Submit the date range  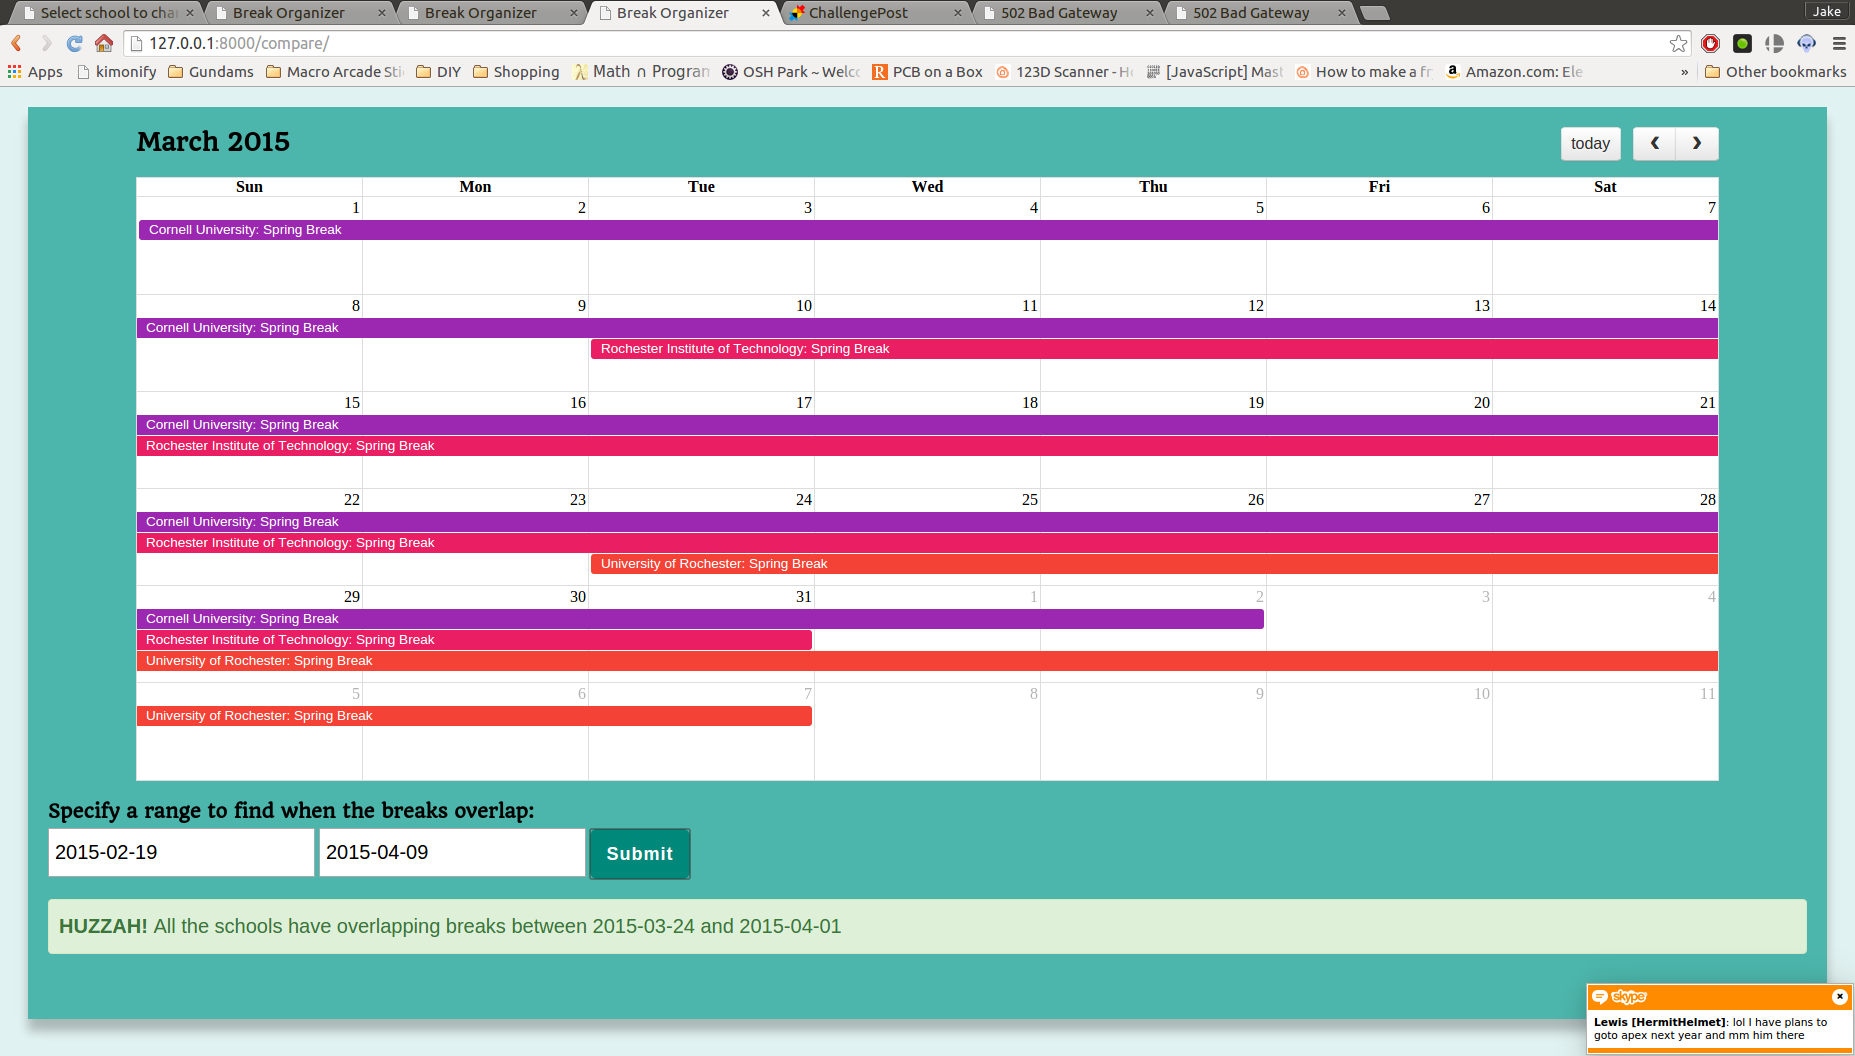pyautogui.click(x=640, y=854)
